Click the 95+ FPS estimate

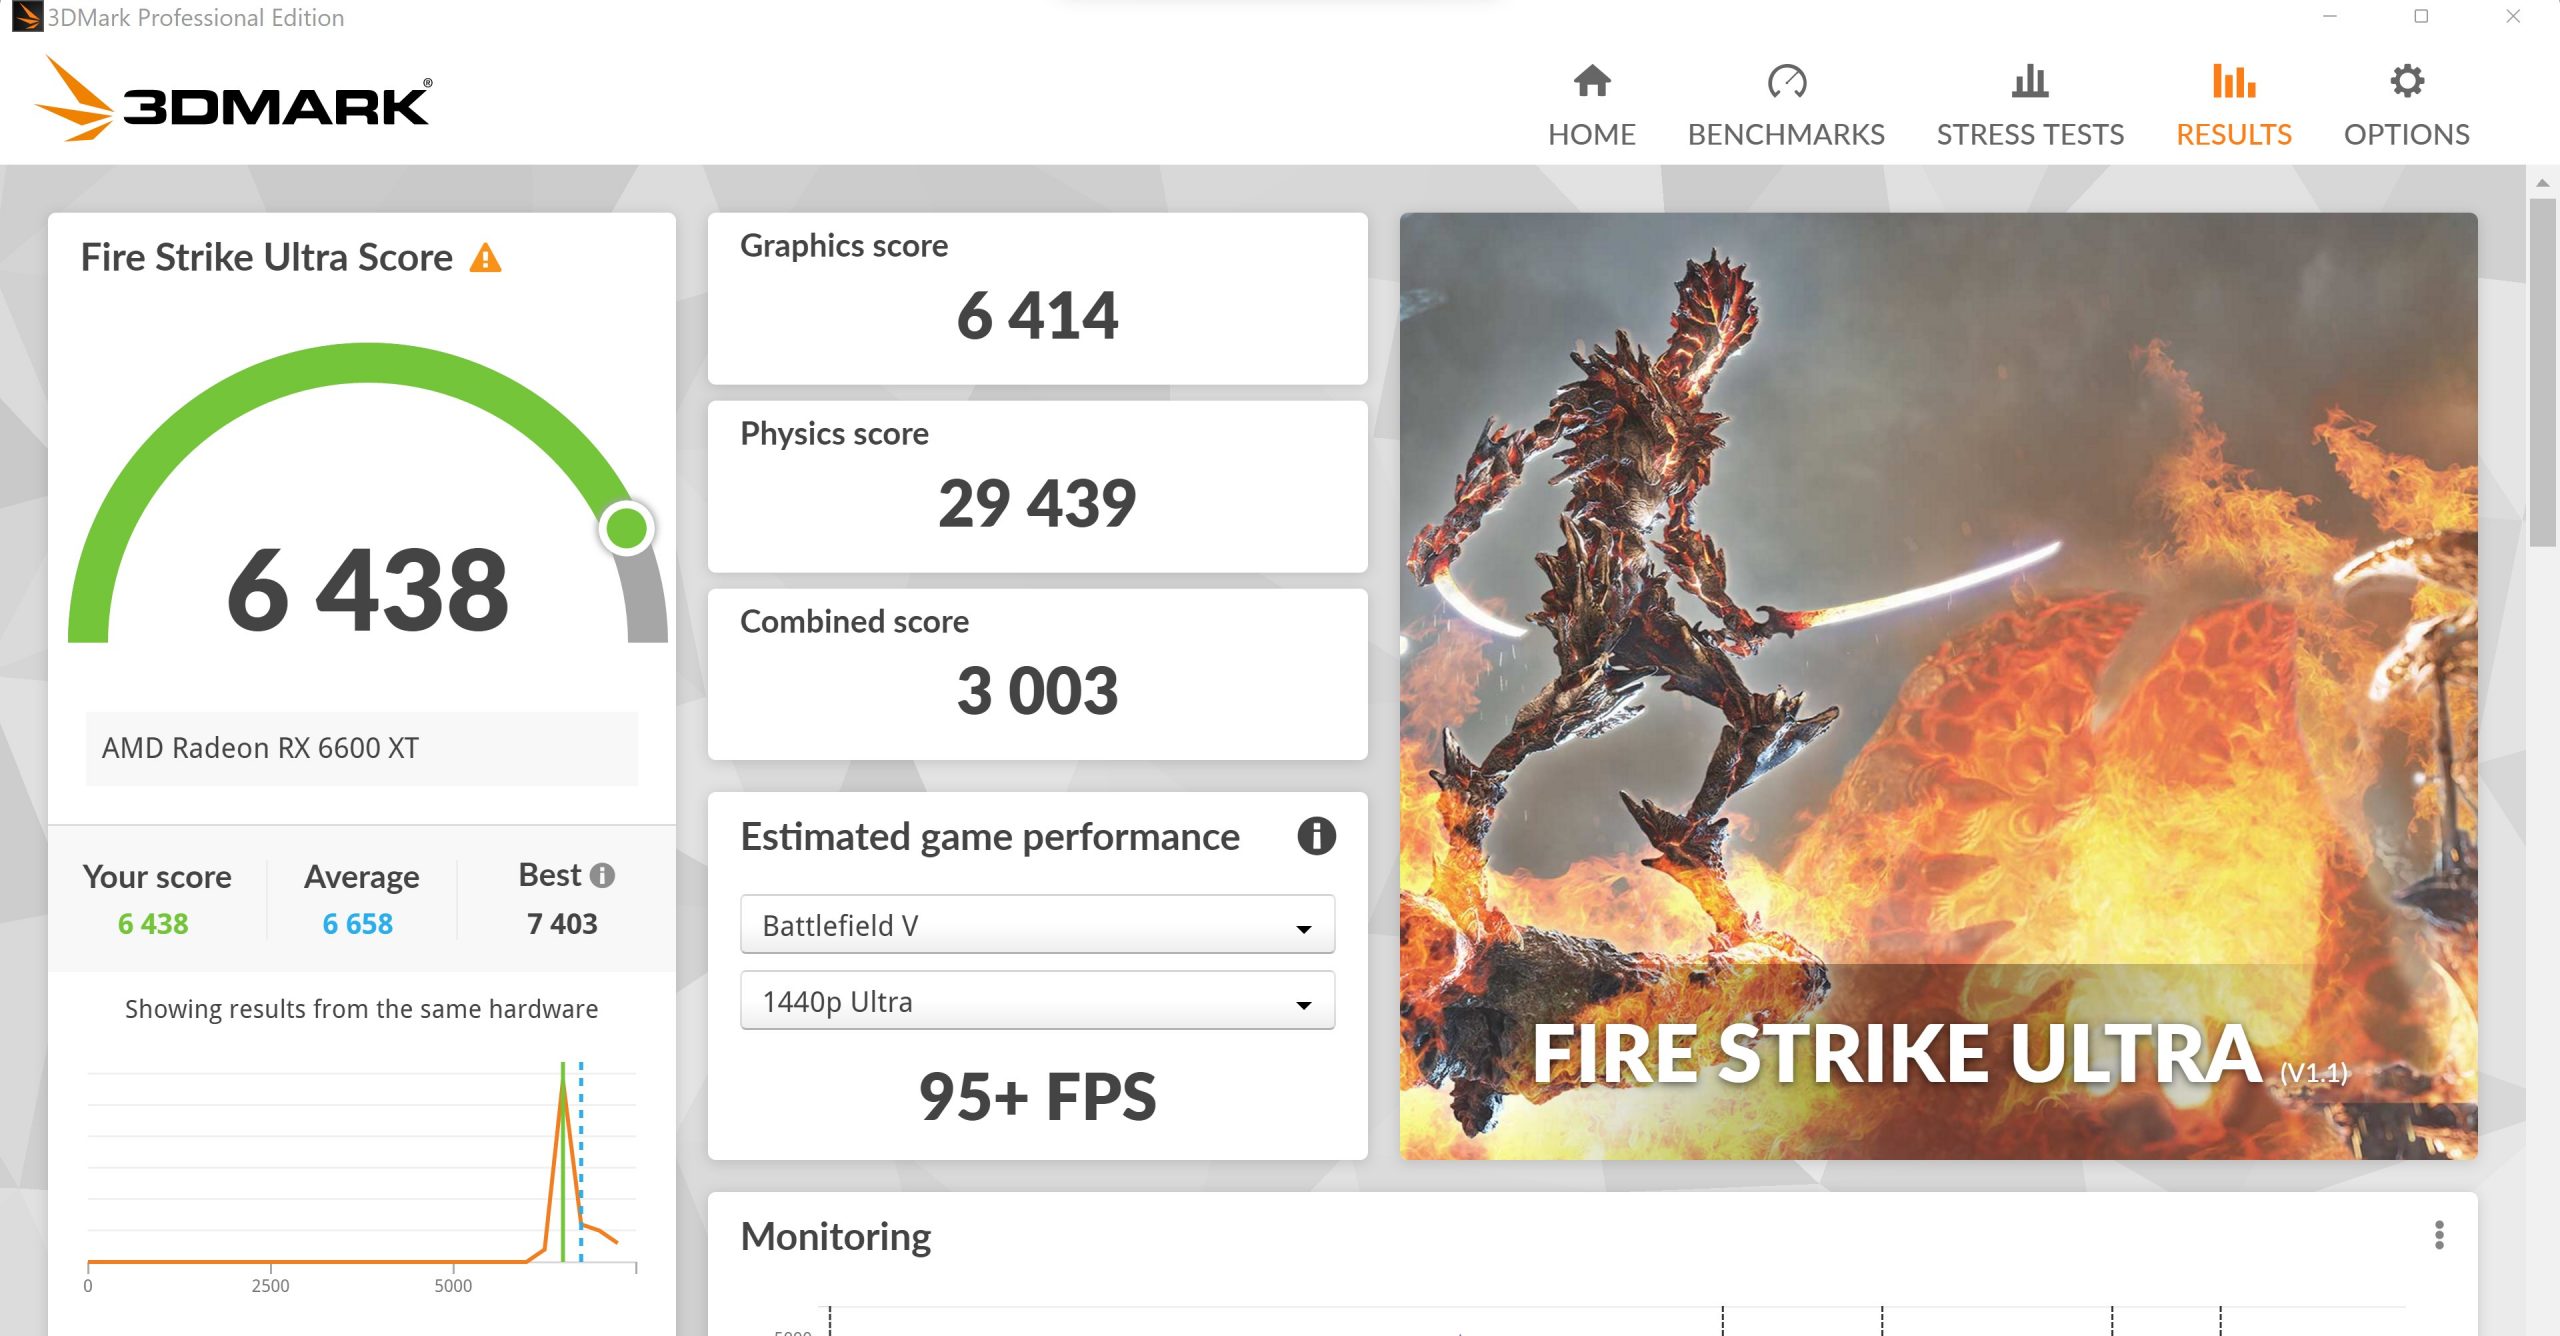pyautogui.click(x=1037, y=1096)
